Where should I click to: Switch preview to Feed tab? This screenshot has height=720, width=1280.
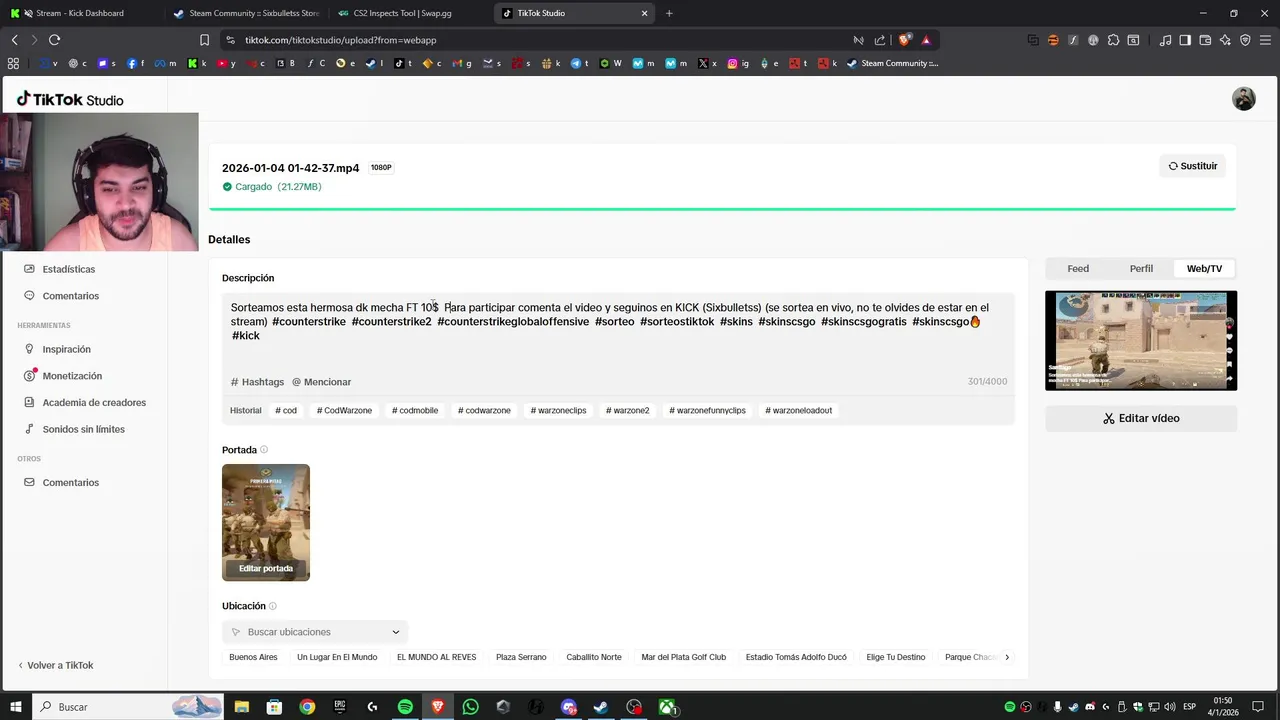(1078, 268)
